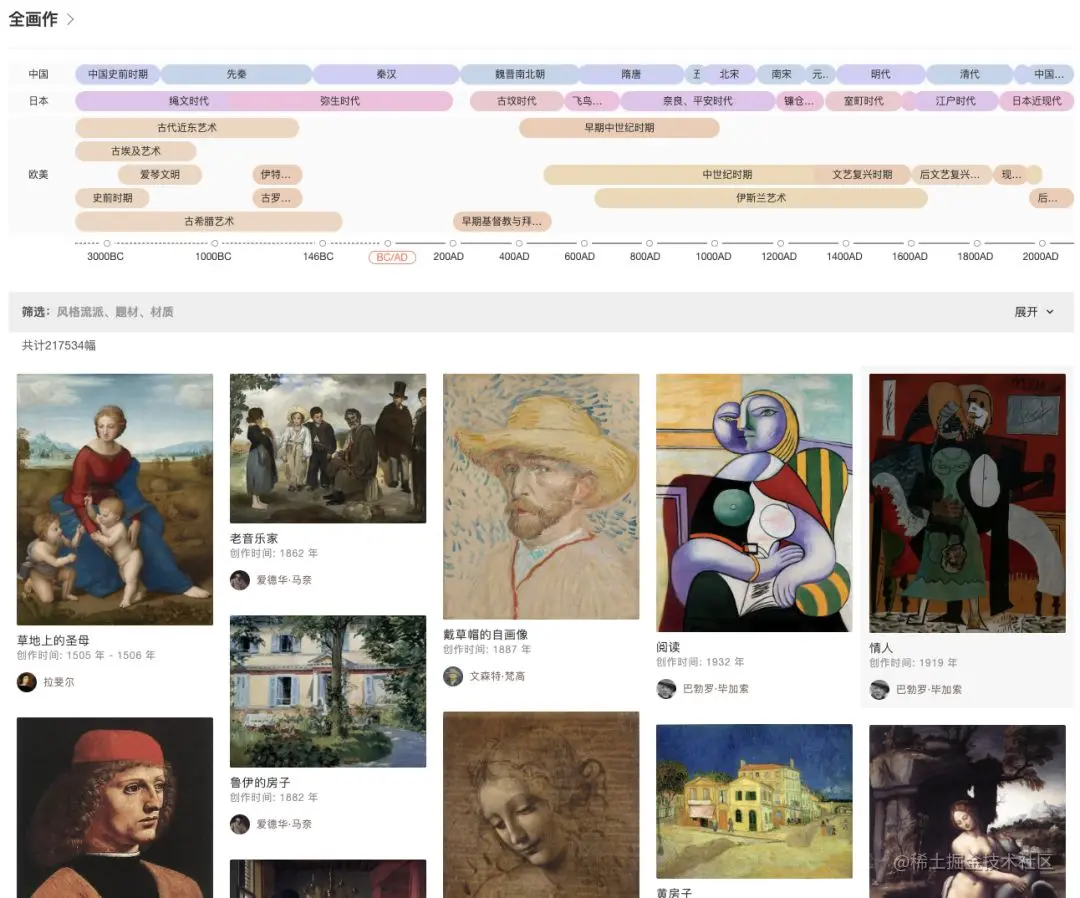Choose the 江户时代 period pill
1080x898 pixels.
[955, 101]
